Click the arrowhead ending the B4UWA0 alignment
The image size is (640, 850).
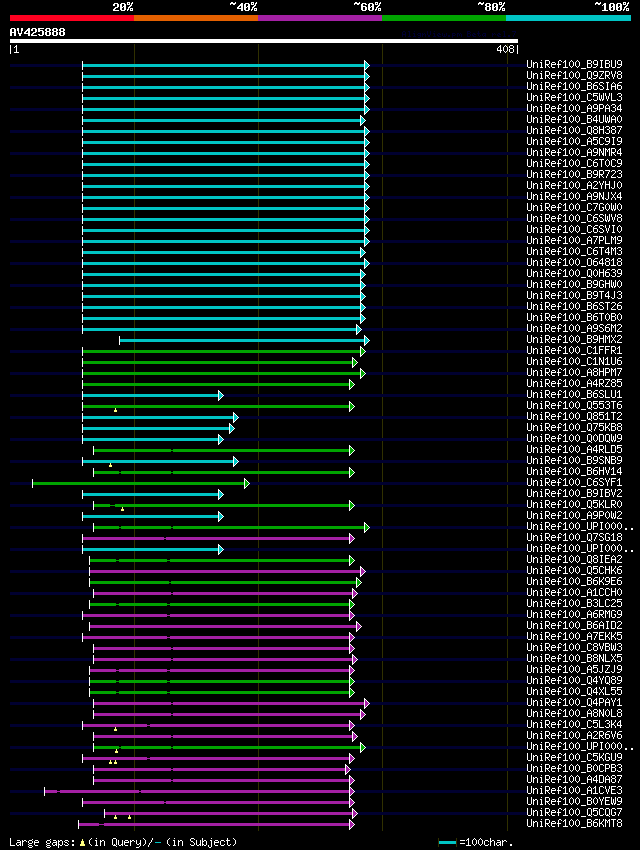click(363, 120)
